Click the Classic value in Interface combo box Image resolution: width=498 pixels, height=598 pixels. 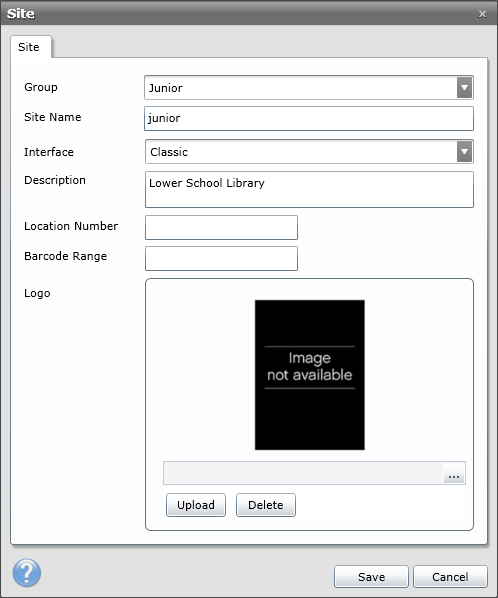point(169,152)
